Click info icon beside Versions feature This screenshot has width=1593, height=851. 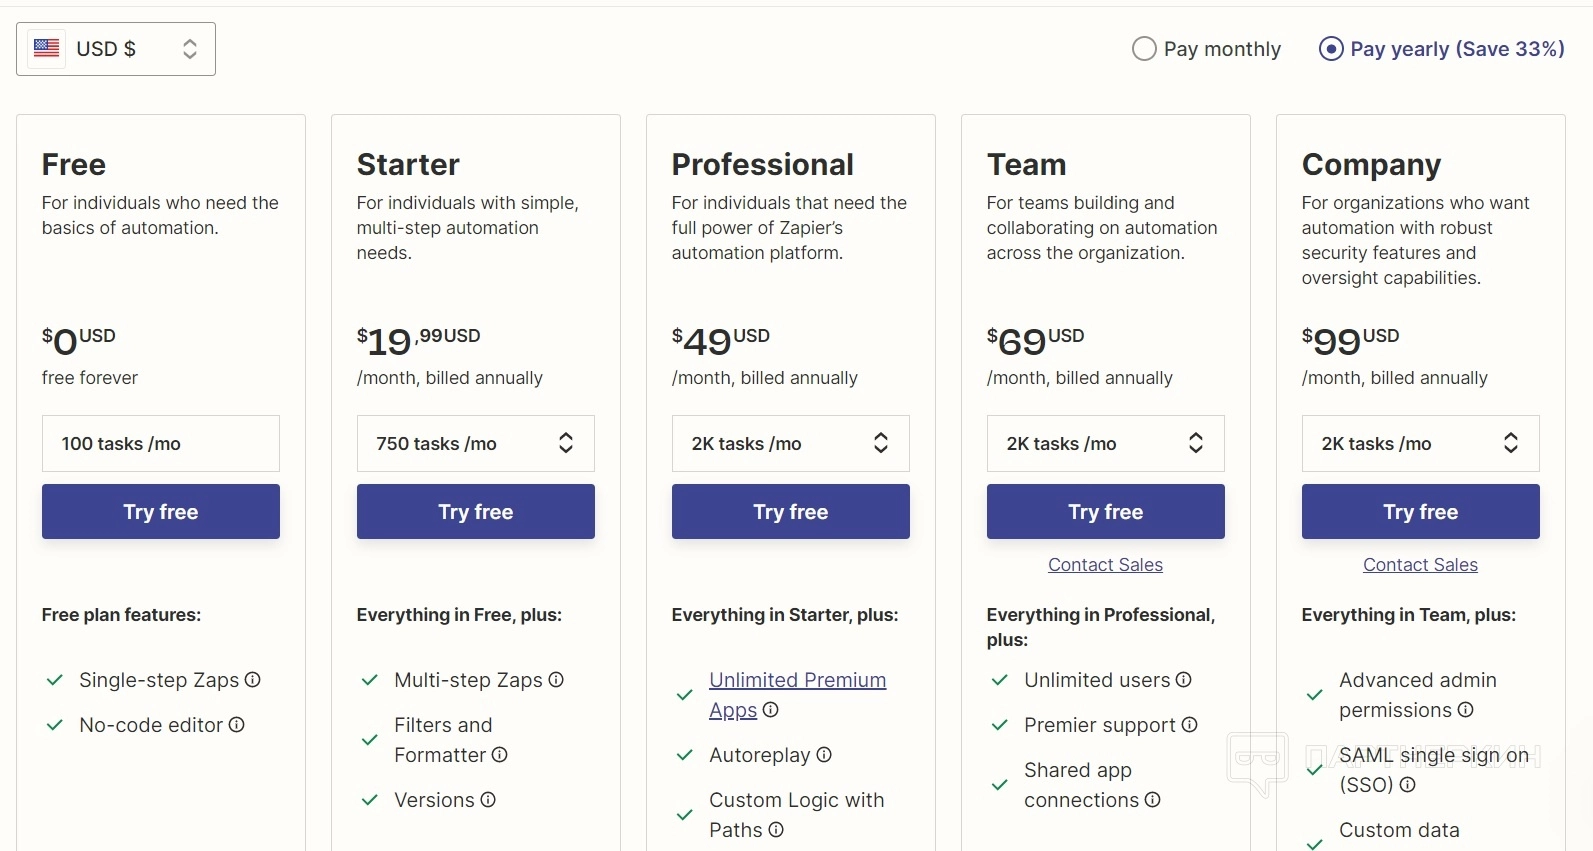(x=488, y=800)
